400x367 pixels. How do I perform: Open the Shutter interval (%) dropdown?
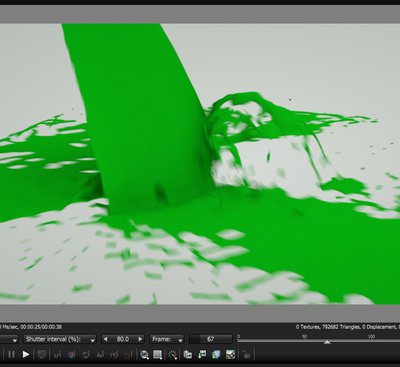[x=60, y=339]
